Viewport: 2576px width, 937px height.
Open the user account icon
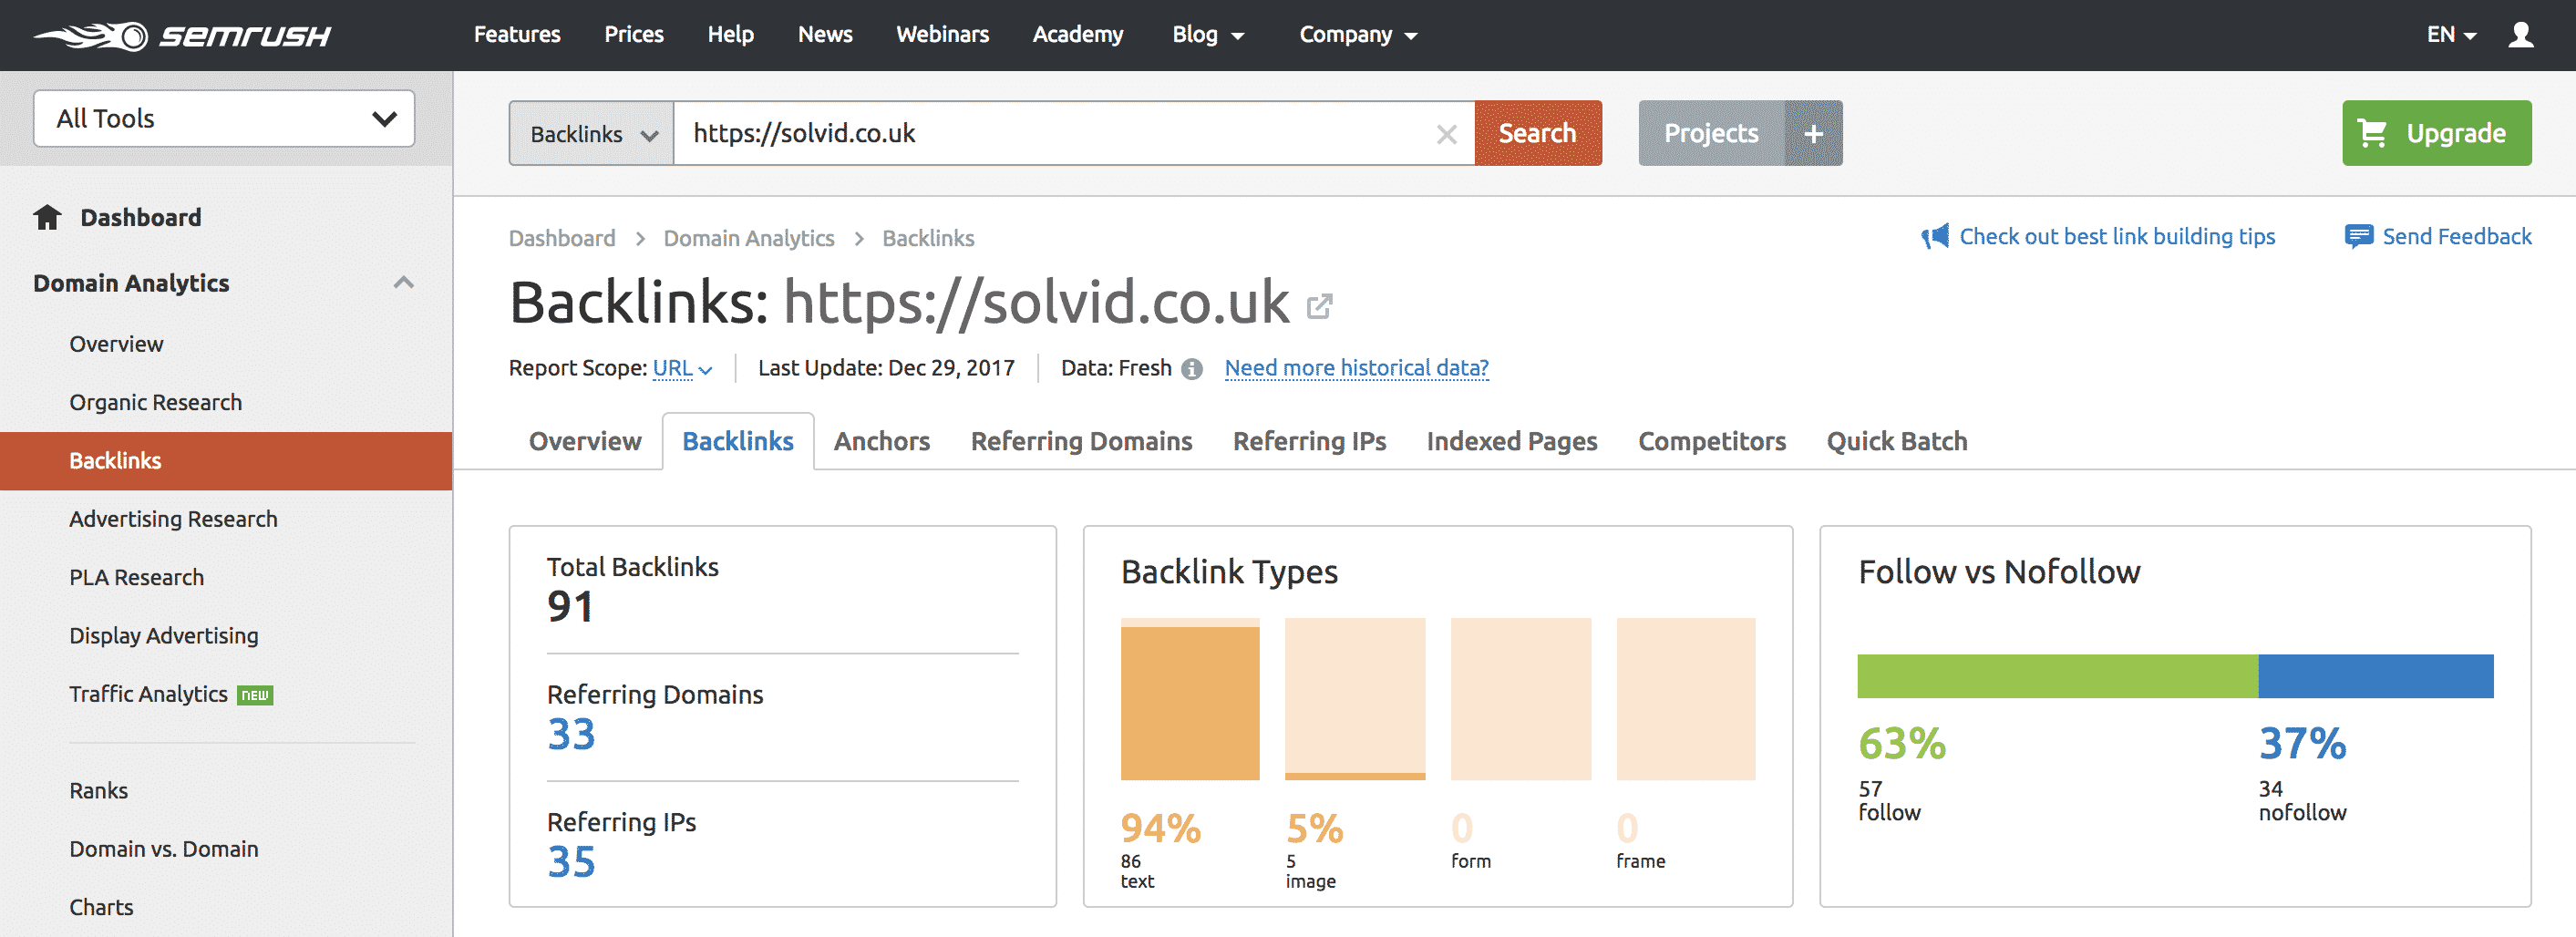tap(2521, 35)
